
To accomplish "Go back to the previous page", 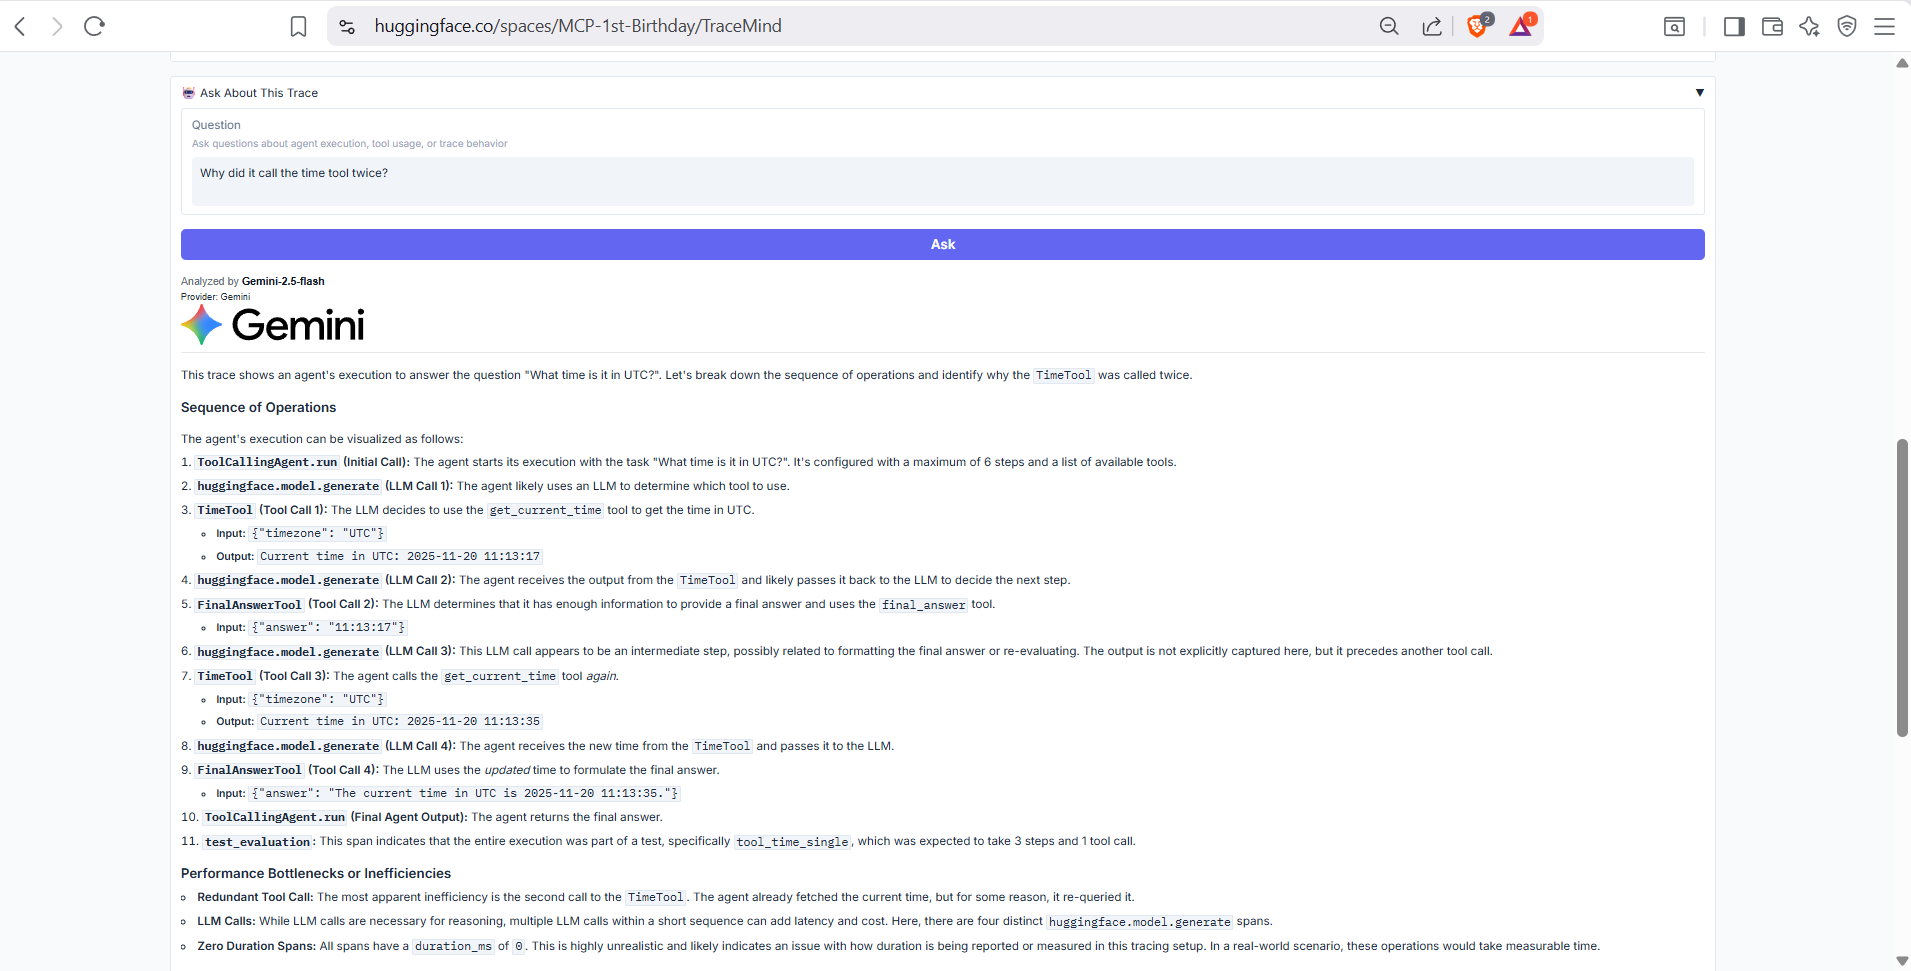I will click(x=20, y=26).
